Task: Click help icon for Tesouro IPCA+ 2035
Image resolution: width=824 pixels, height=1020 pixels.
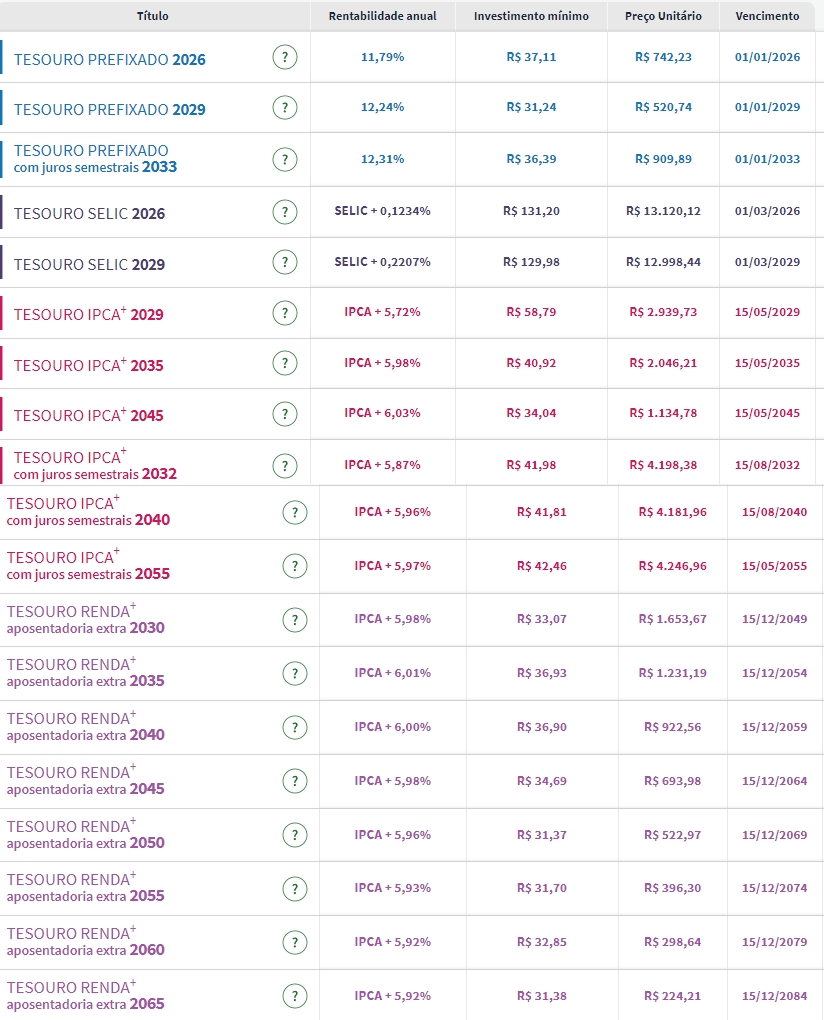Action: tap(285, 364)
